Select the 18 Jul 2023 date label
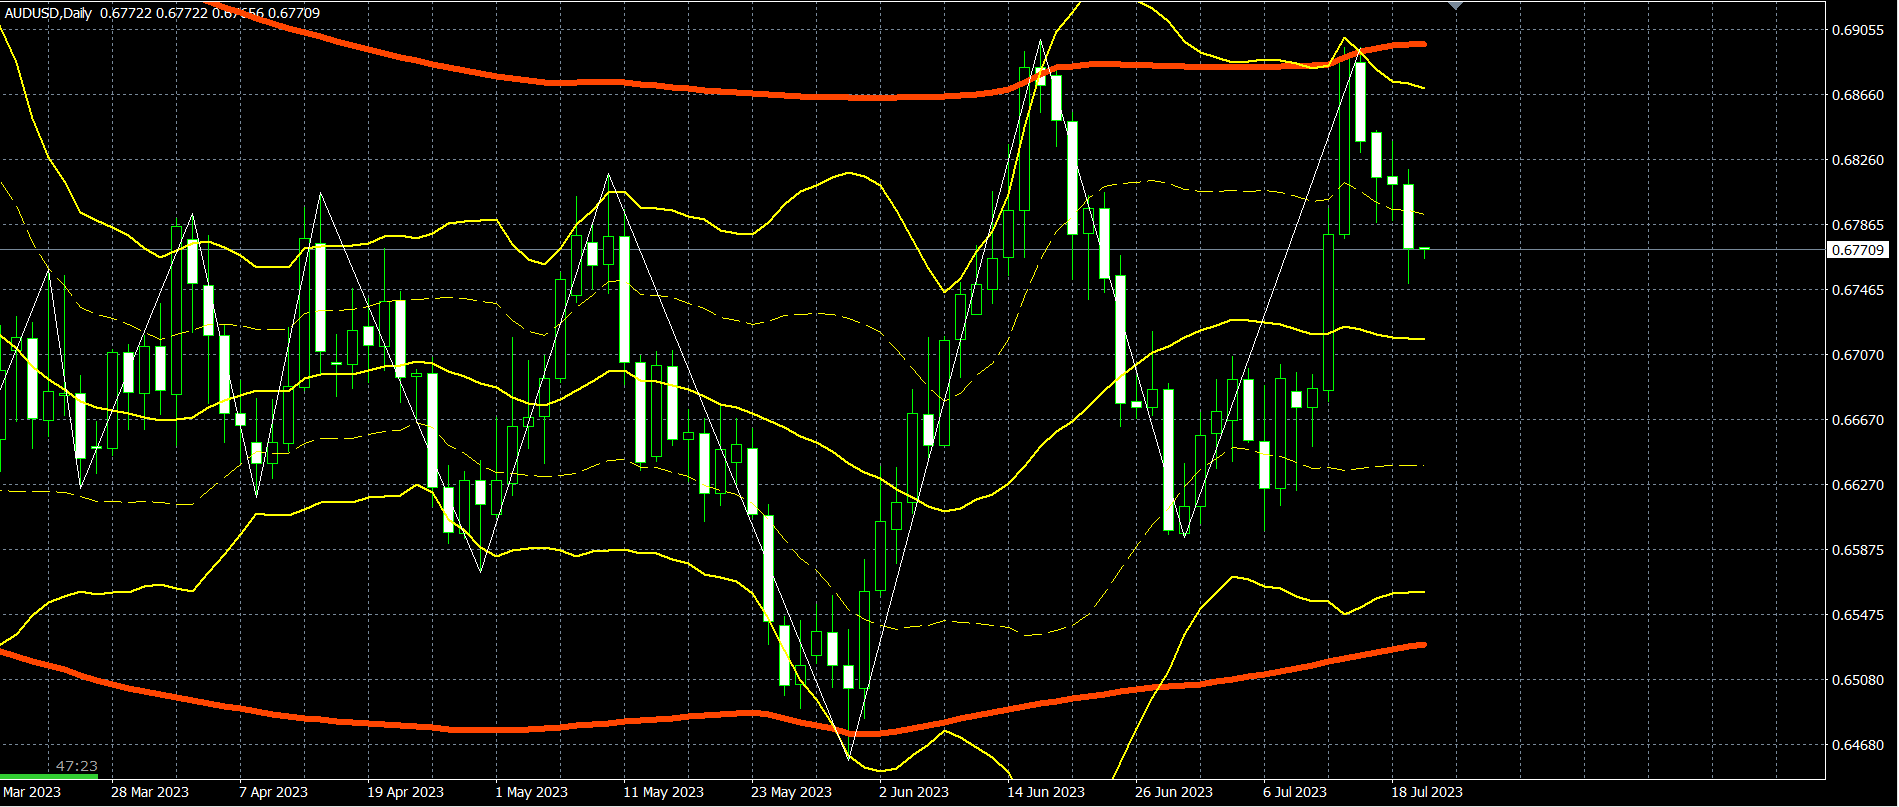The image size is (1899, 807). [1427, 792]
